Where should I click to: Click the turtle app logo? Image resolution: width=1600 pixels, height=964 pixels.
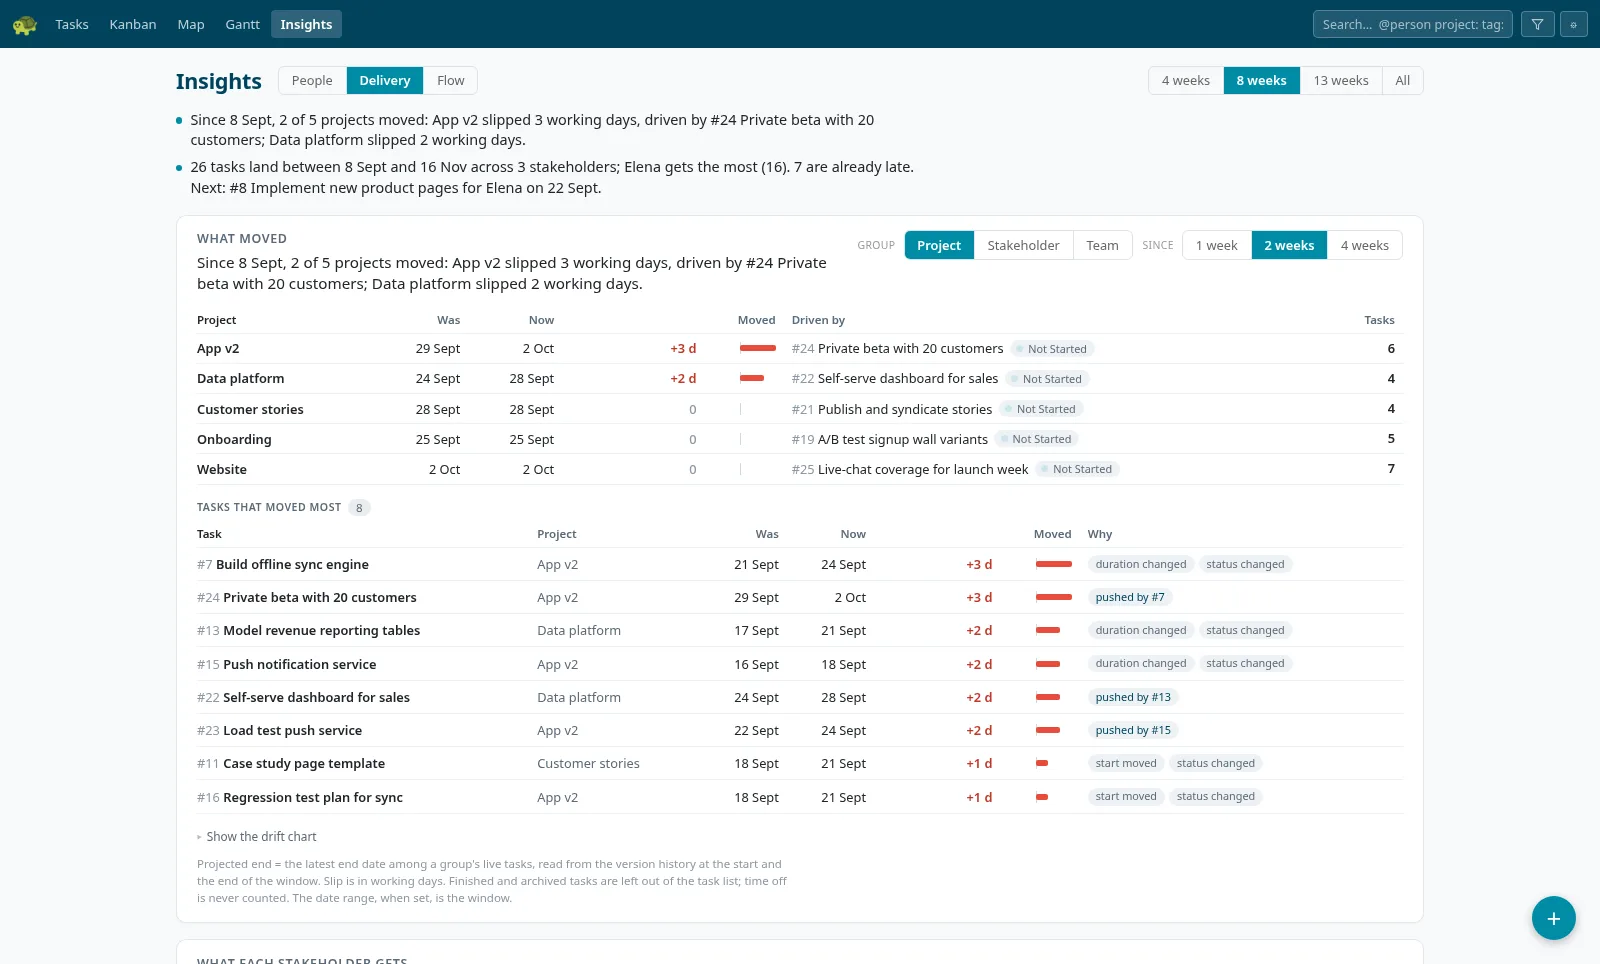25,24
